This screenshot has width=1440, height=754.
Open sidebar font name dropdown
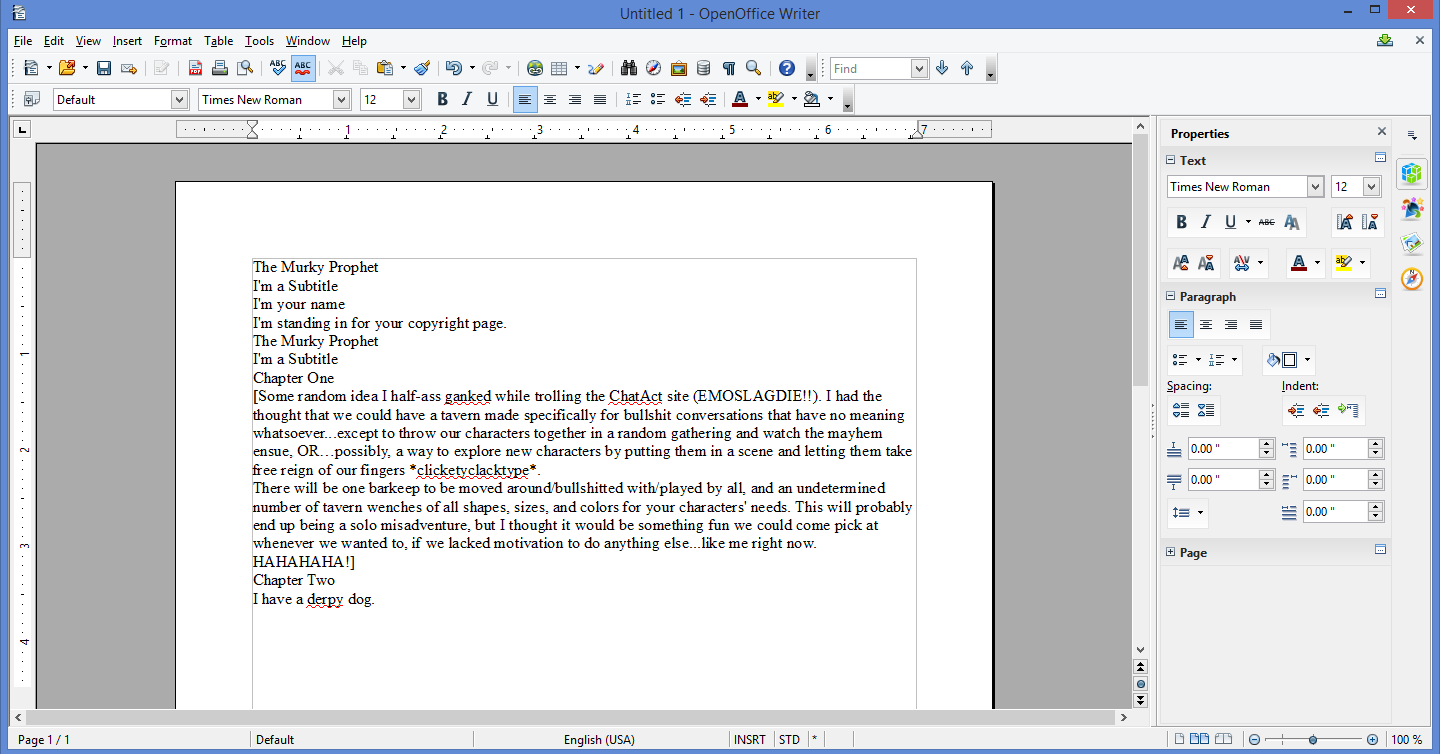coord(1315,187)
